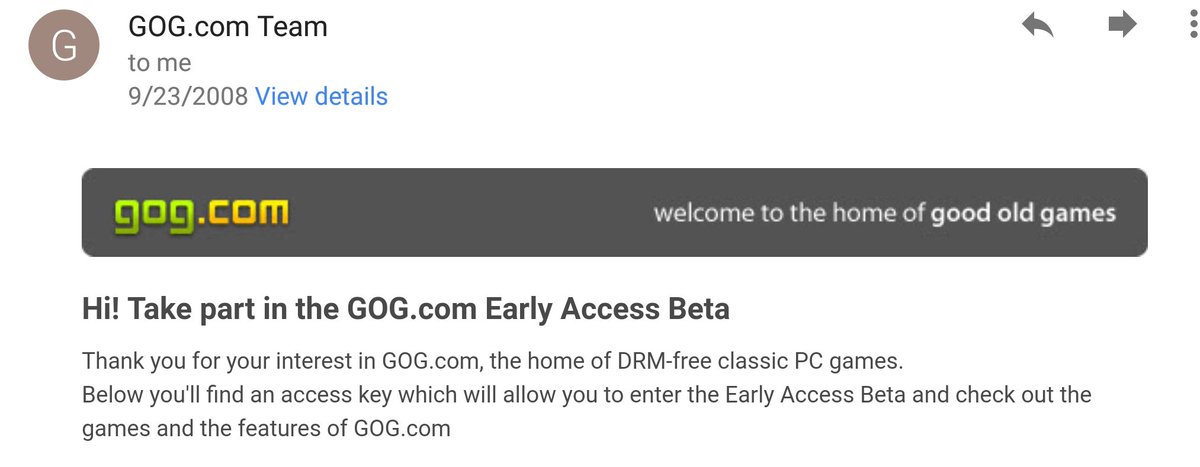Screen dimensions: 1200x467
Task: Click the banner tagline 'welcome to the home of'
Action: (790, 213)
